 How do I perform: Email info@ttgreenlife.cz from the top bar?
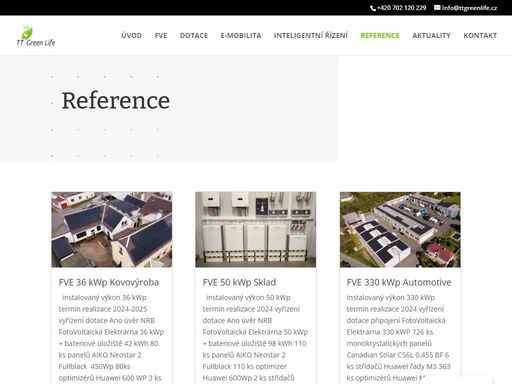469,8
